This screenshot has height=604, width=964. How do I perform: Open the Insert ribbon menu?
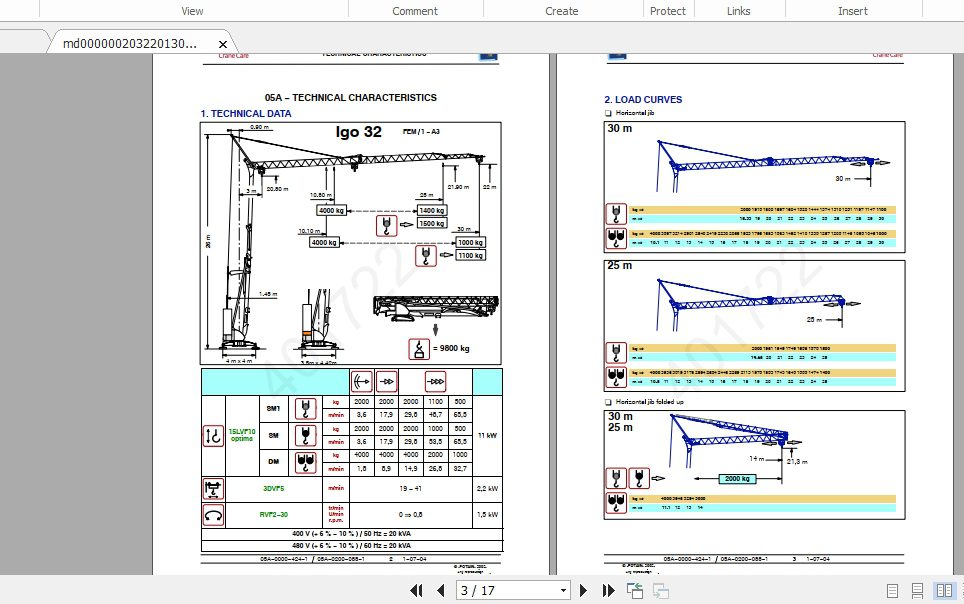(x=853, y=10)
